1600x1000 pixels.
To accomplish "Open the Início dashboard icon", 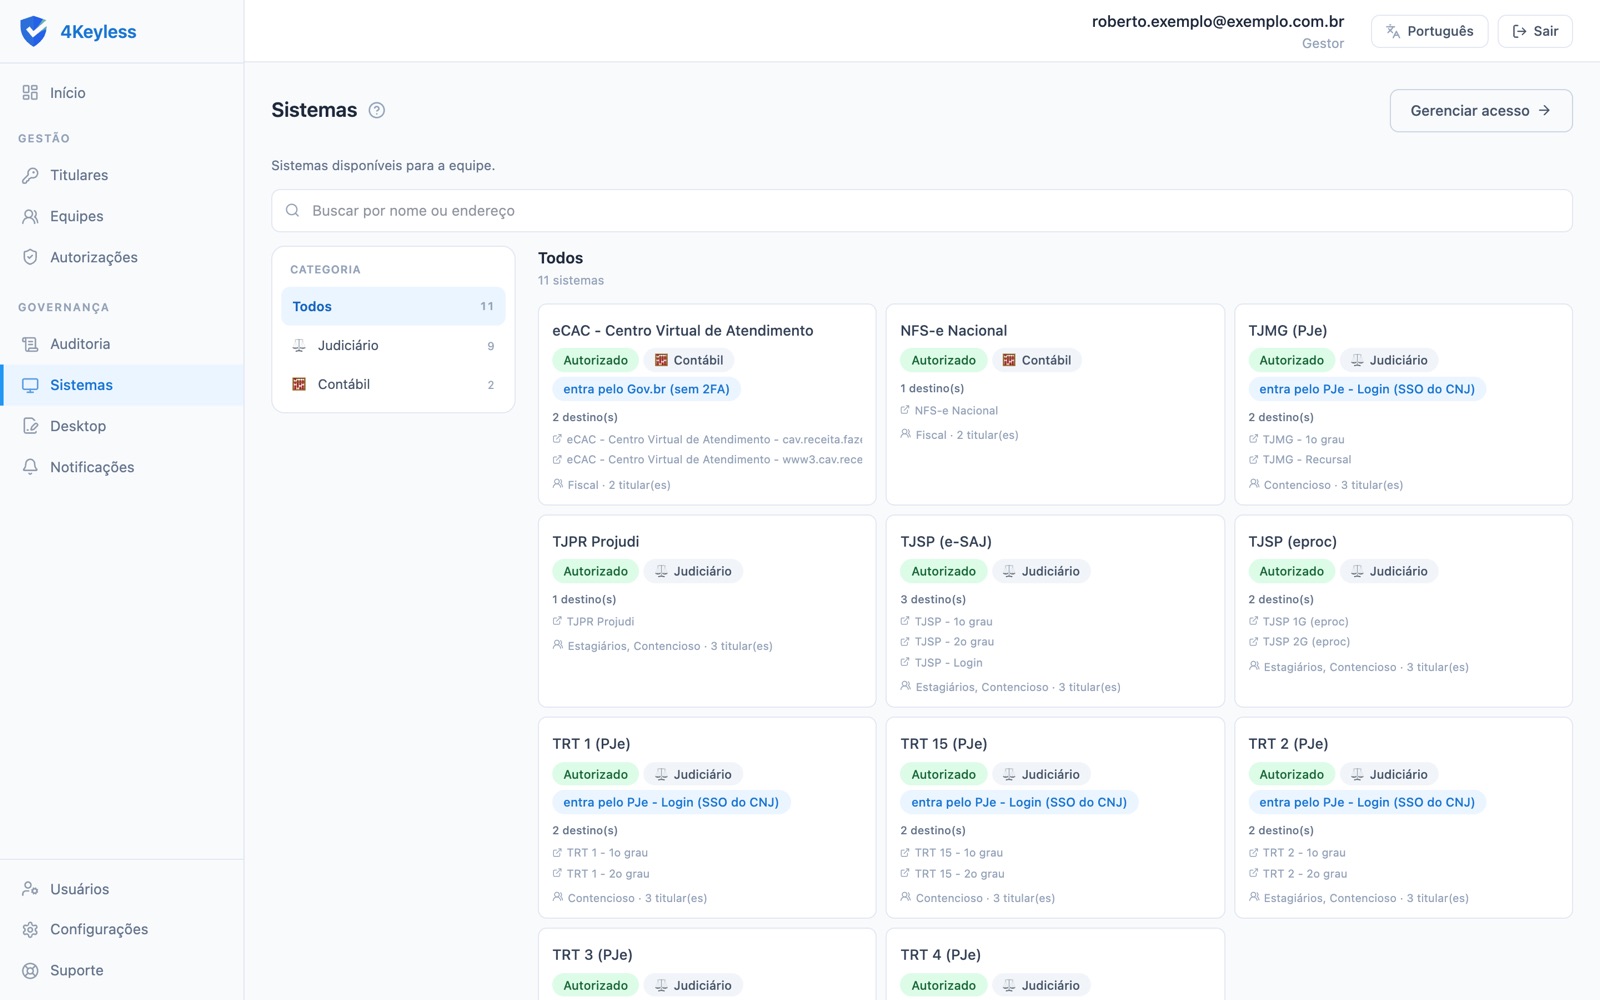I will [30, 93].
